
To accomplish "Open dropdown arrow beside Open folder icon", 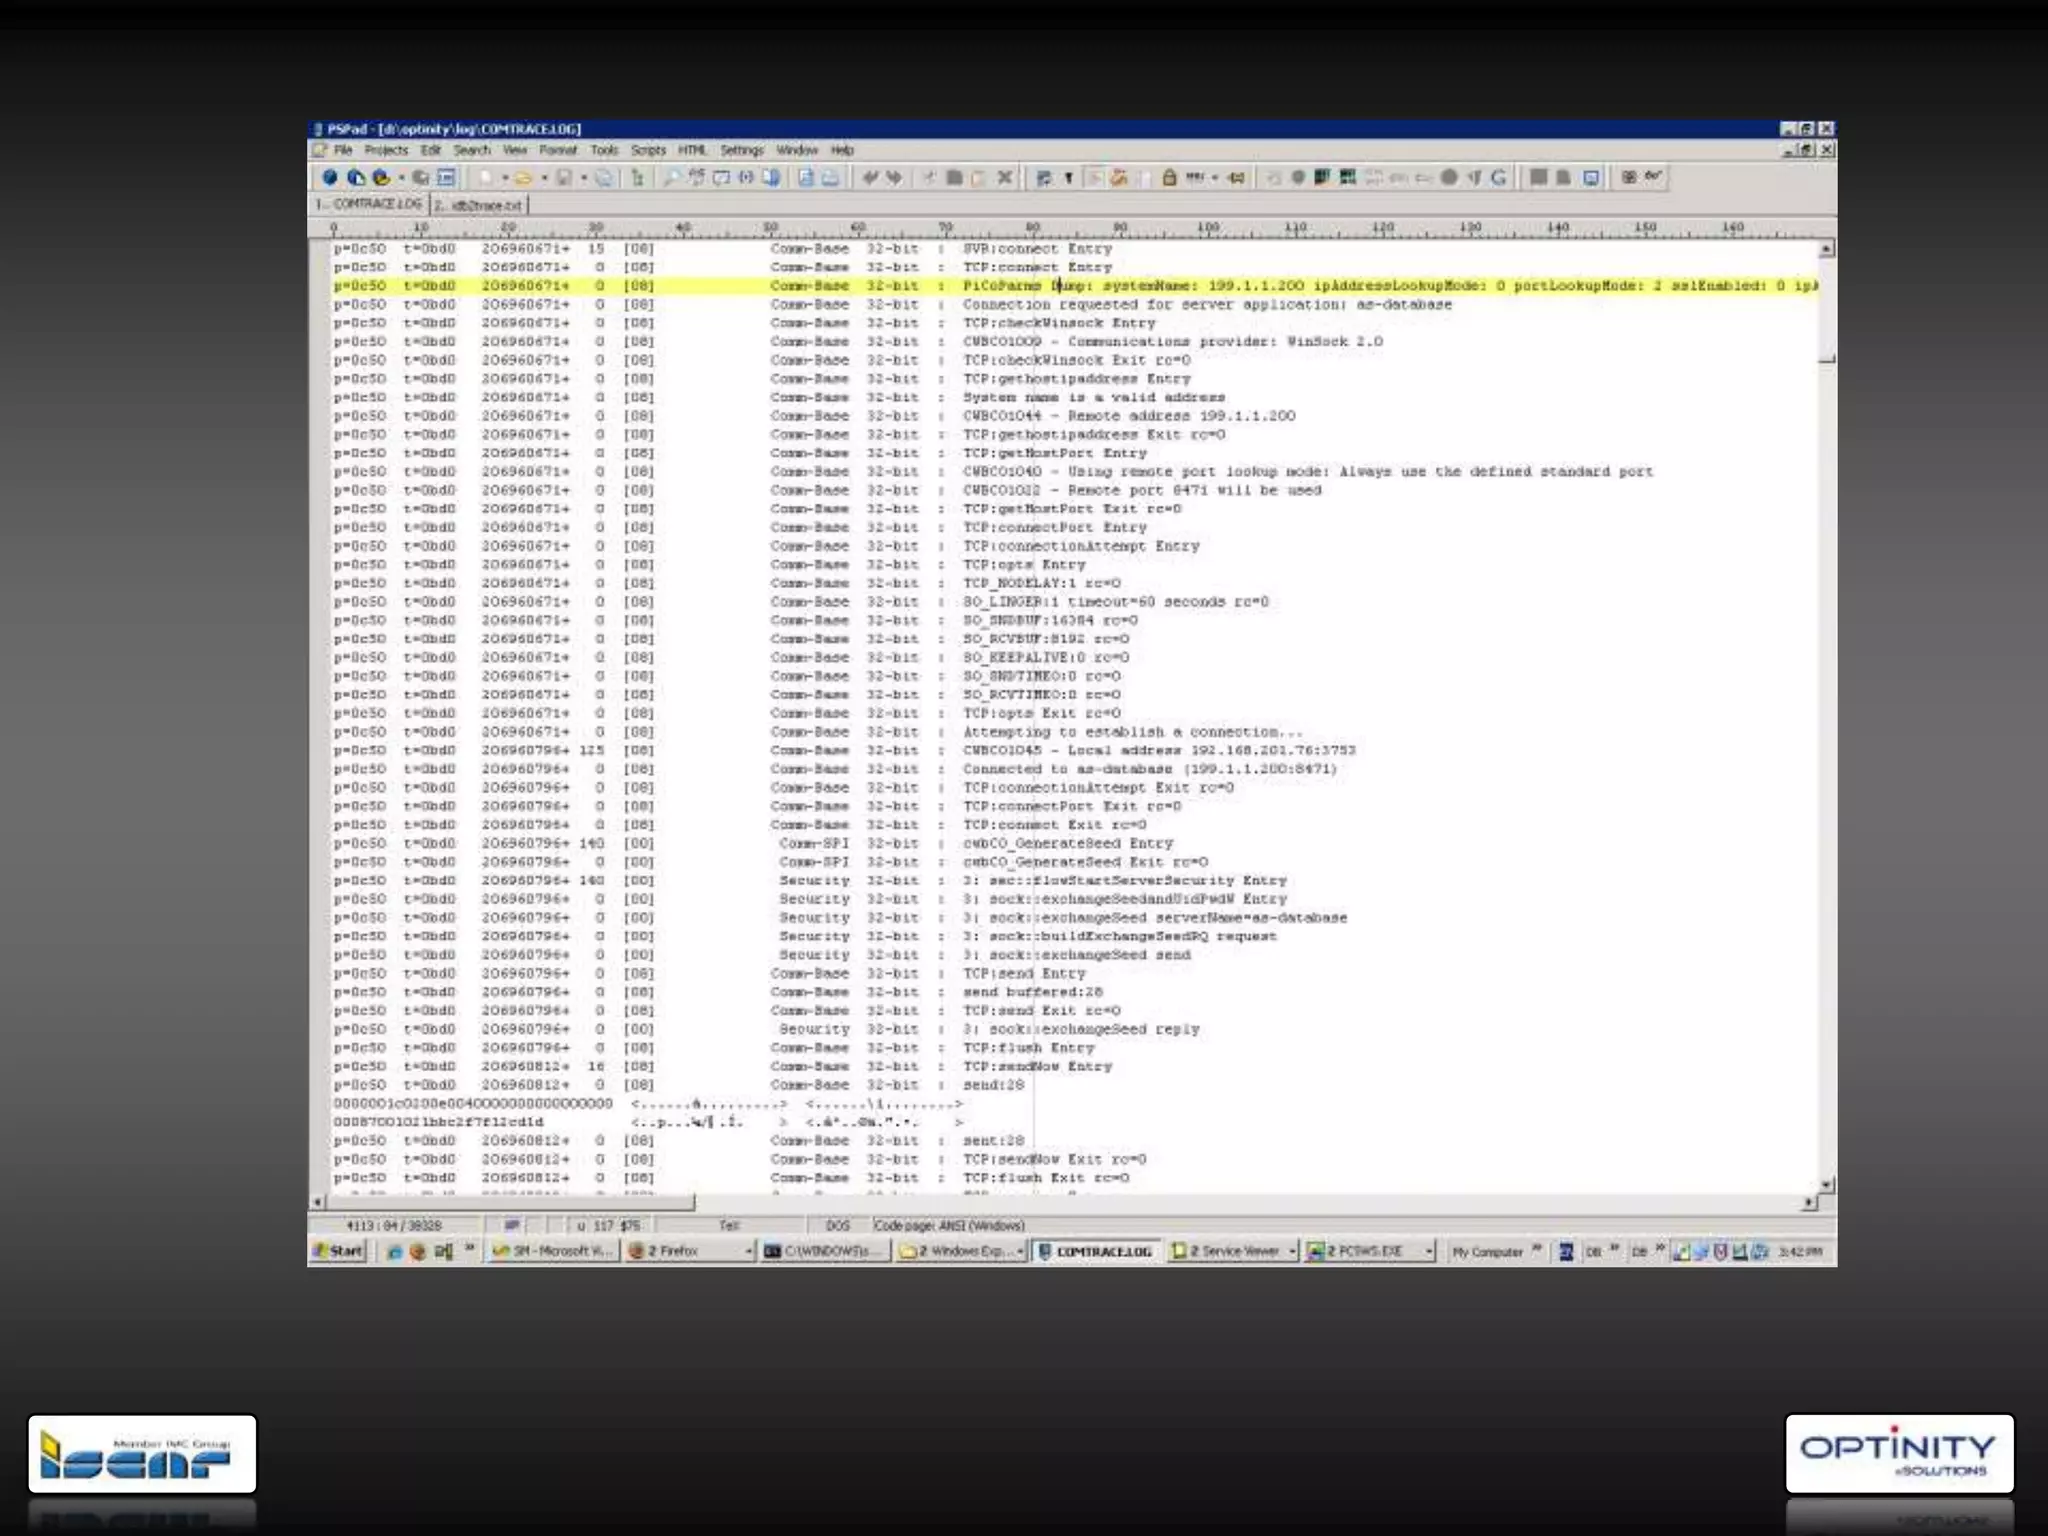I will [x=544, y=178].
